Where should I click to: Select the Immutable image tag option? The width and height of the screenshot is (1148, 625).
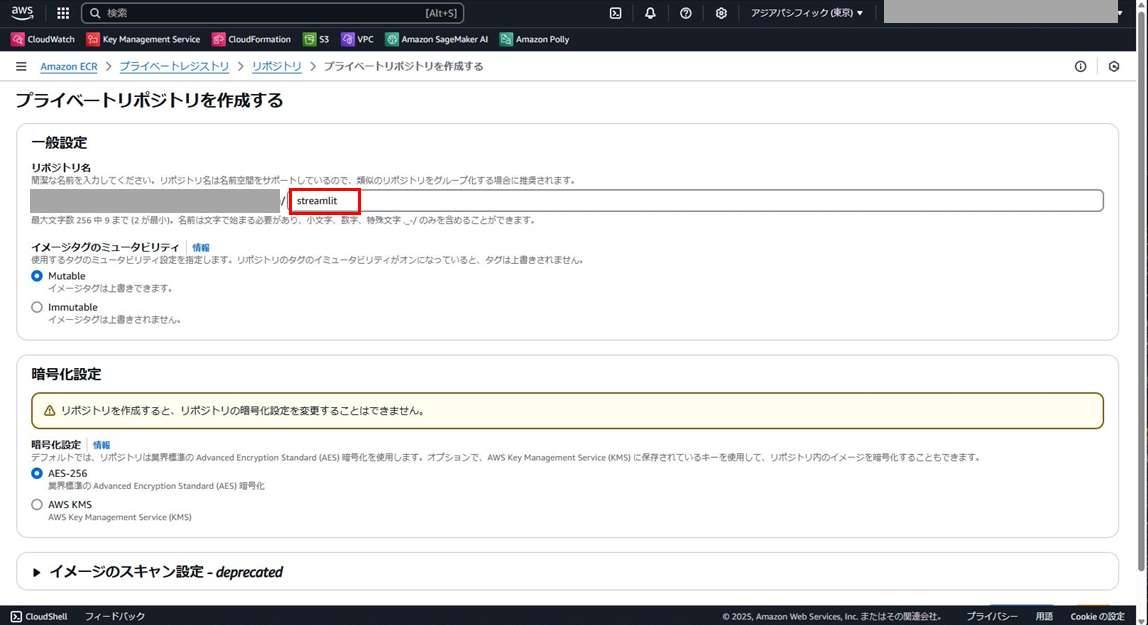click(x=36, y=307)
